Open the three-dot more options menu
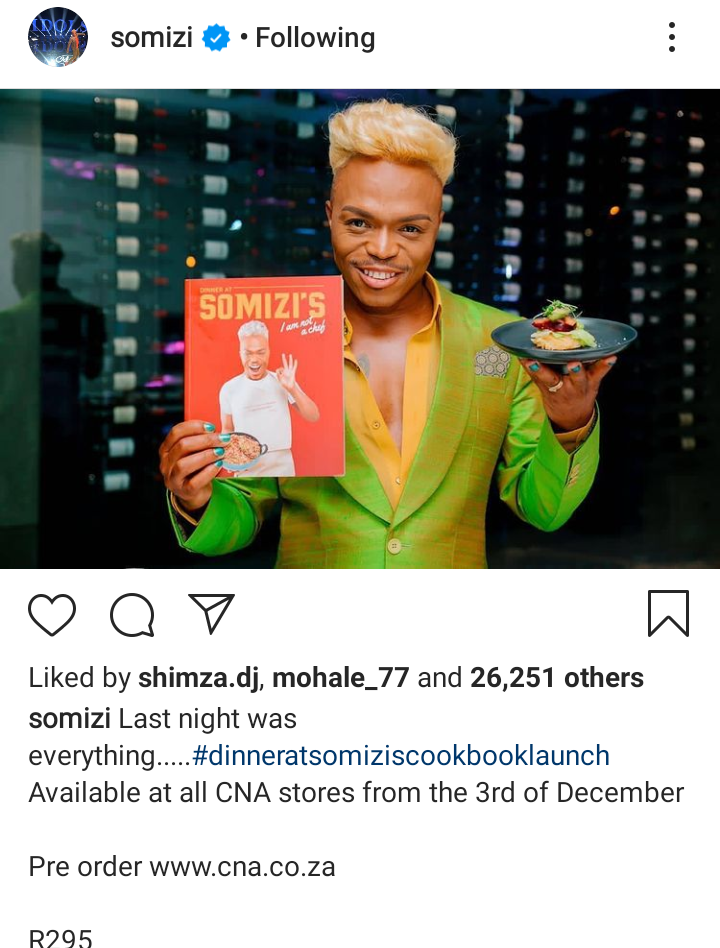Image resolution: width=720 pixels, height=948 pixels. [672, 37]
